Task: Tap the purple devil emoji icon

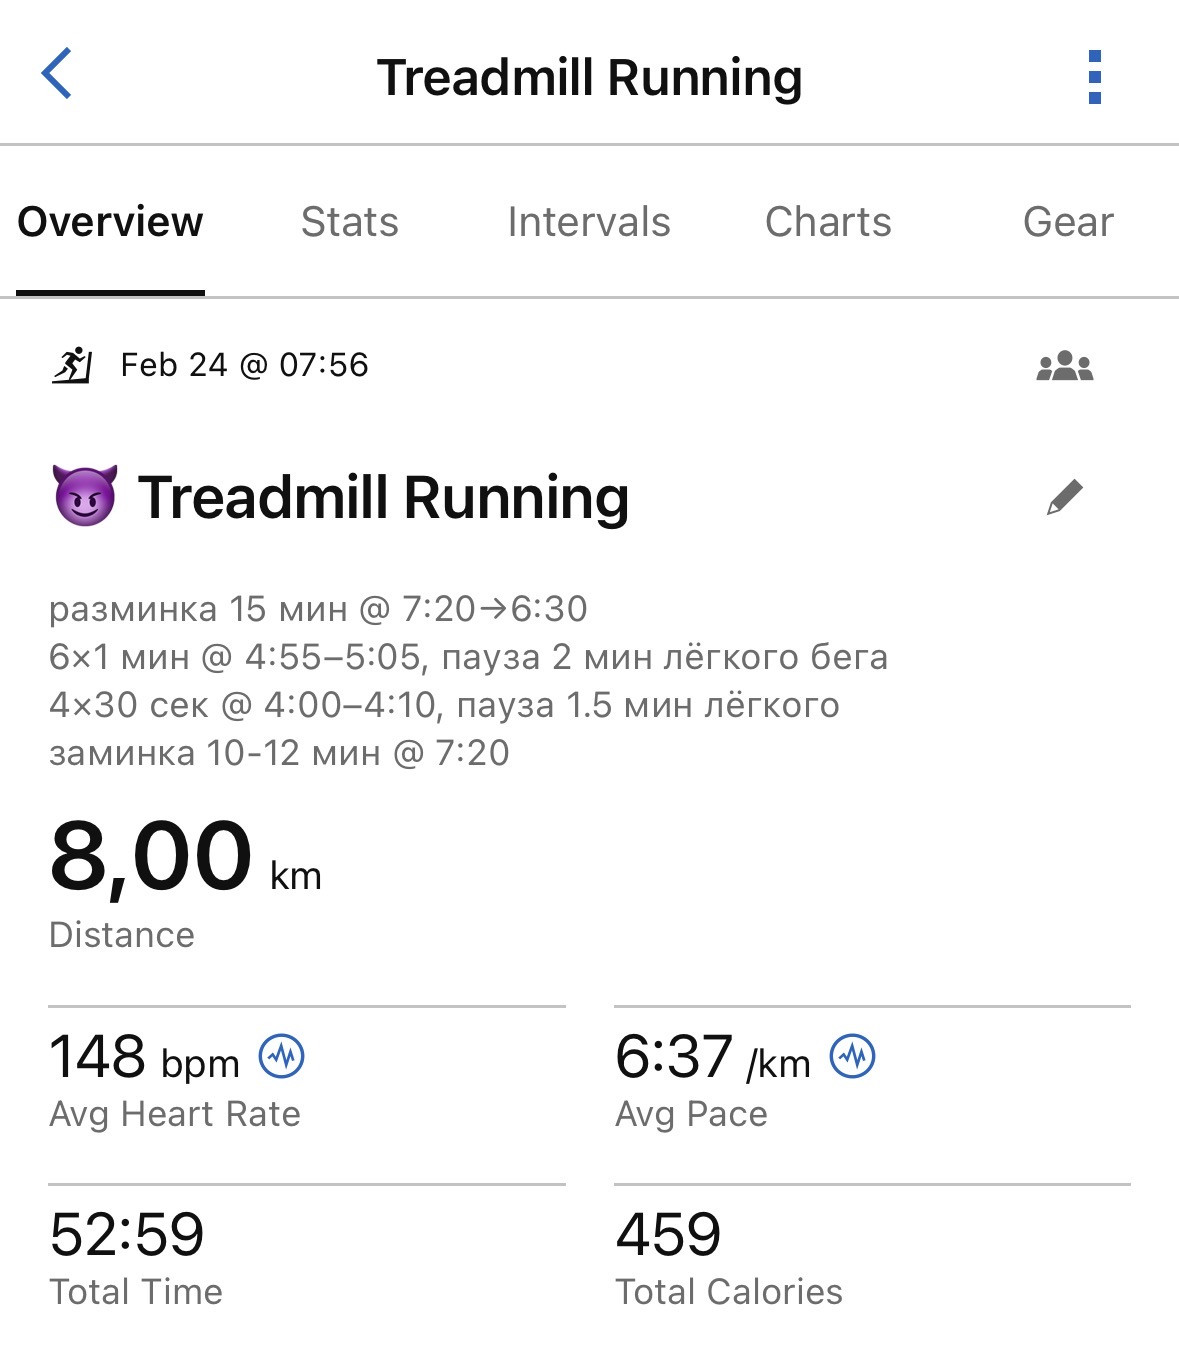Action: (85, 496)
